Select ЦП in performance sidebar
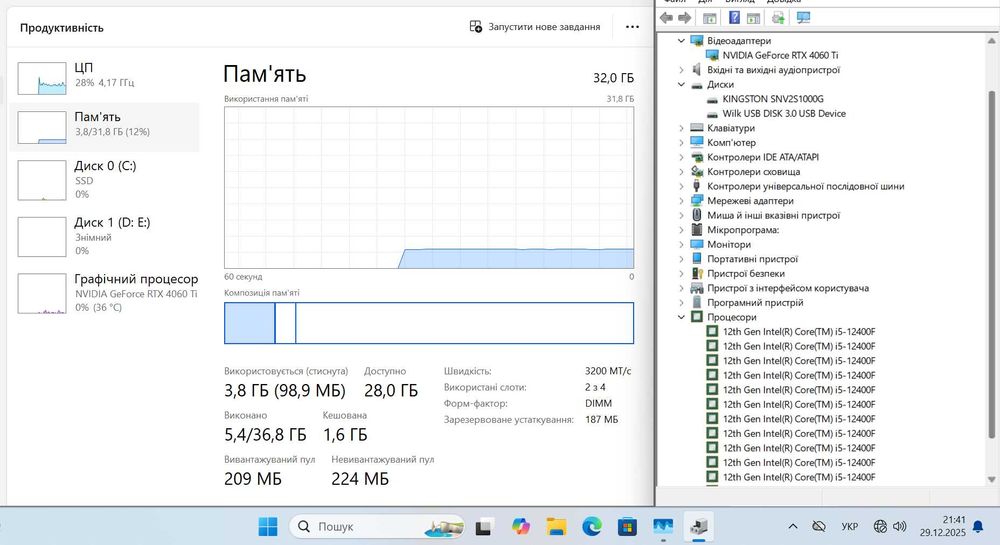 (105, 77)
